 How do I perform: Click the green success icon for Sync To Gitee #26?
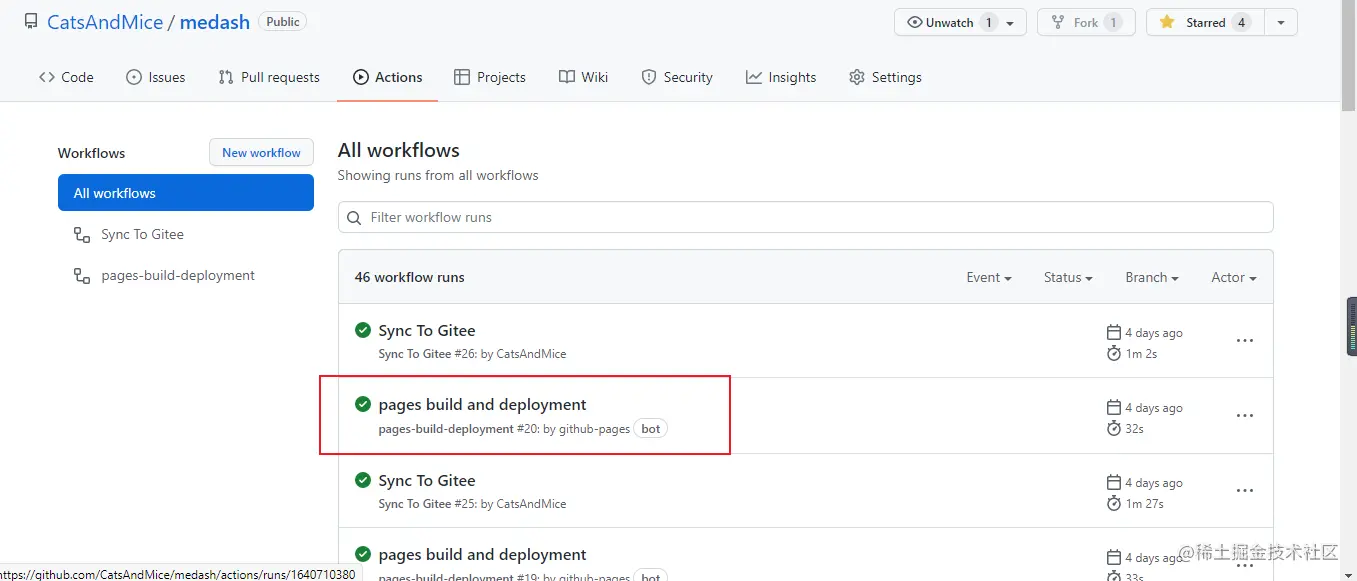(363, 330)
